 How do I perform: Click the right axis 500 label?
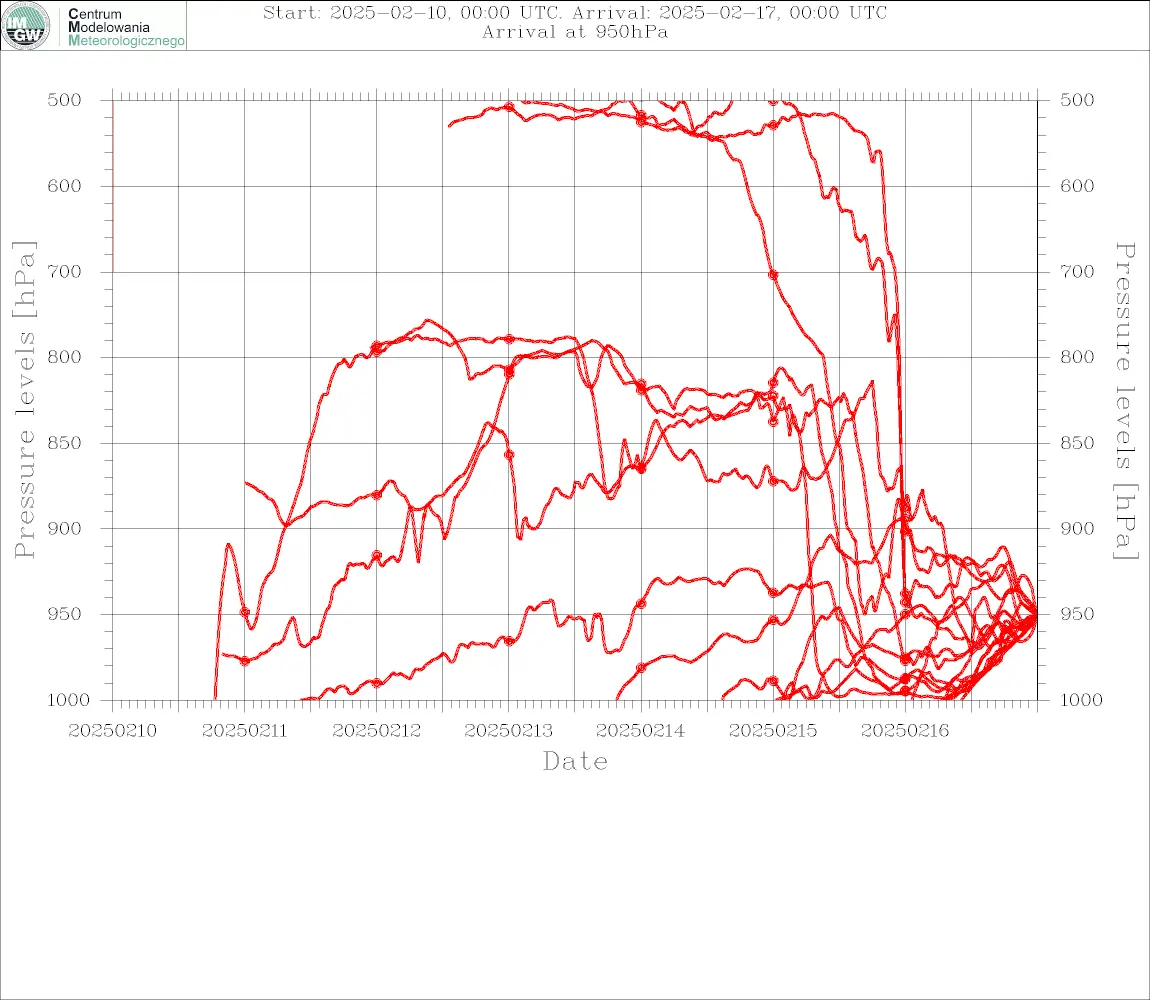pos(1077,100)
